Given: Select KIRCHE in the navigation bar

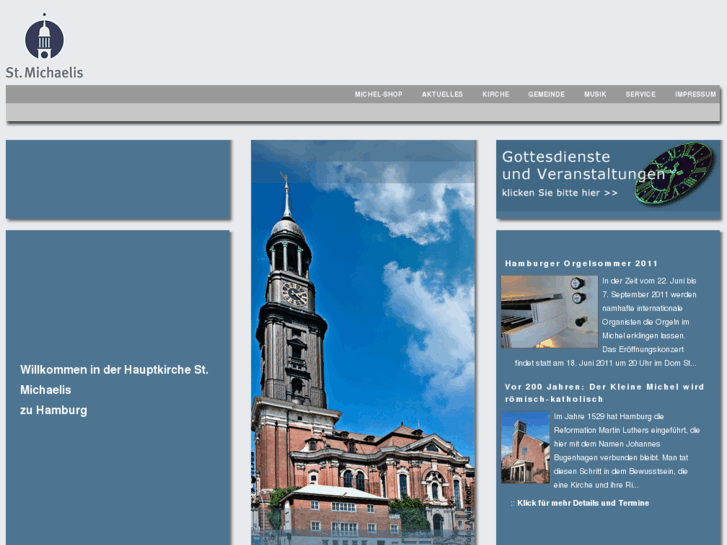Looking at the screenshot, I should [495, 94].
